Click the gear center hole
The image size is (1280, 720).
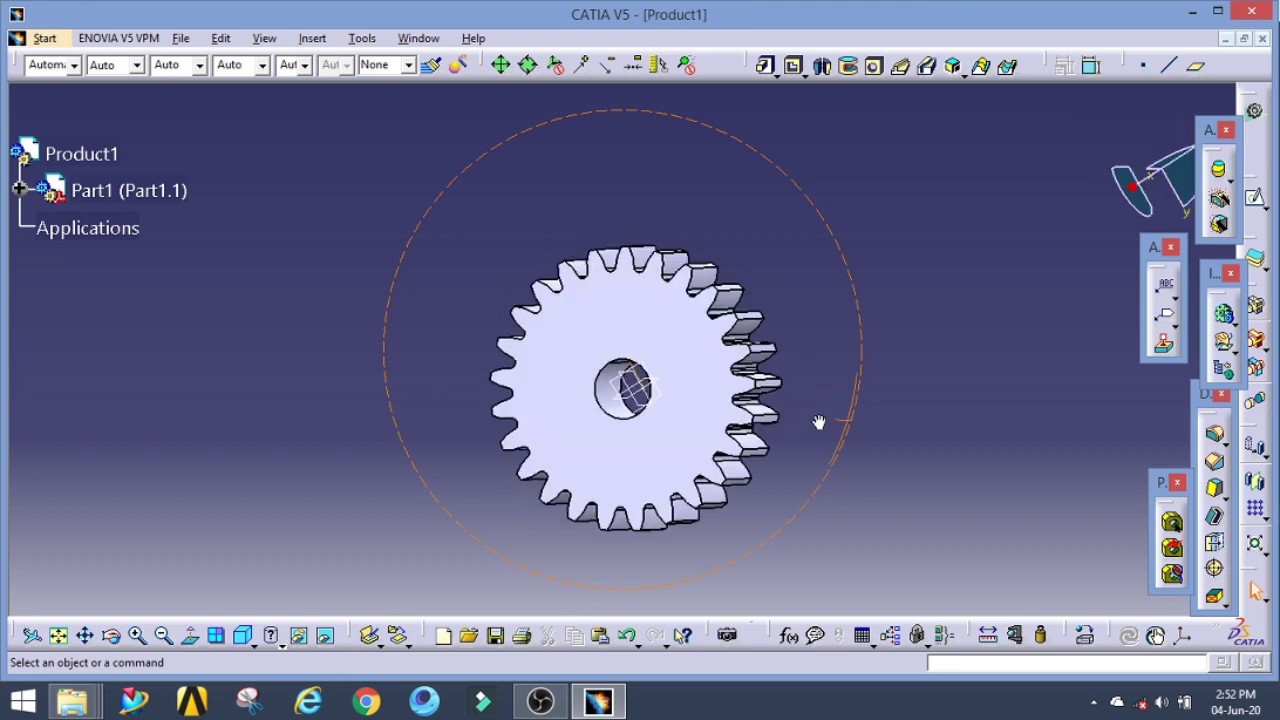click(623, 388)
